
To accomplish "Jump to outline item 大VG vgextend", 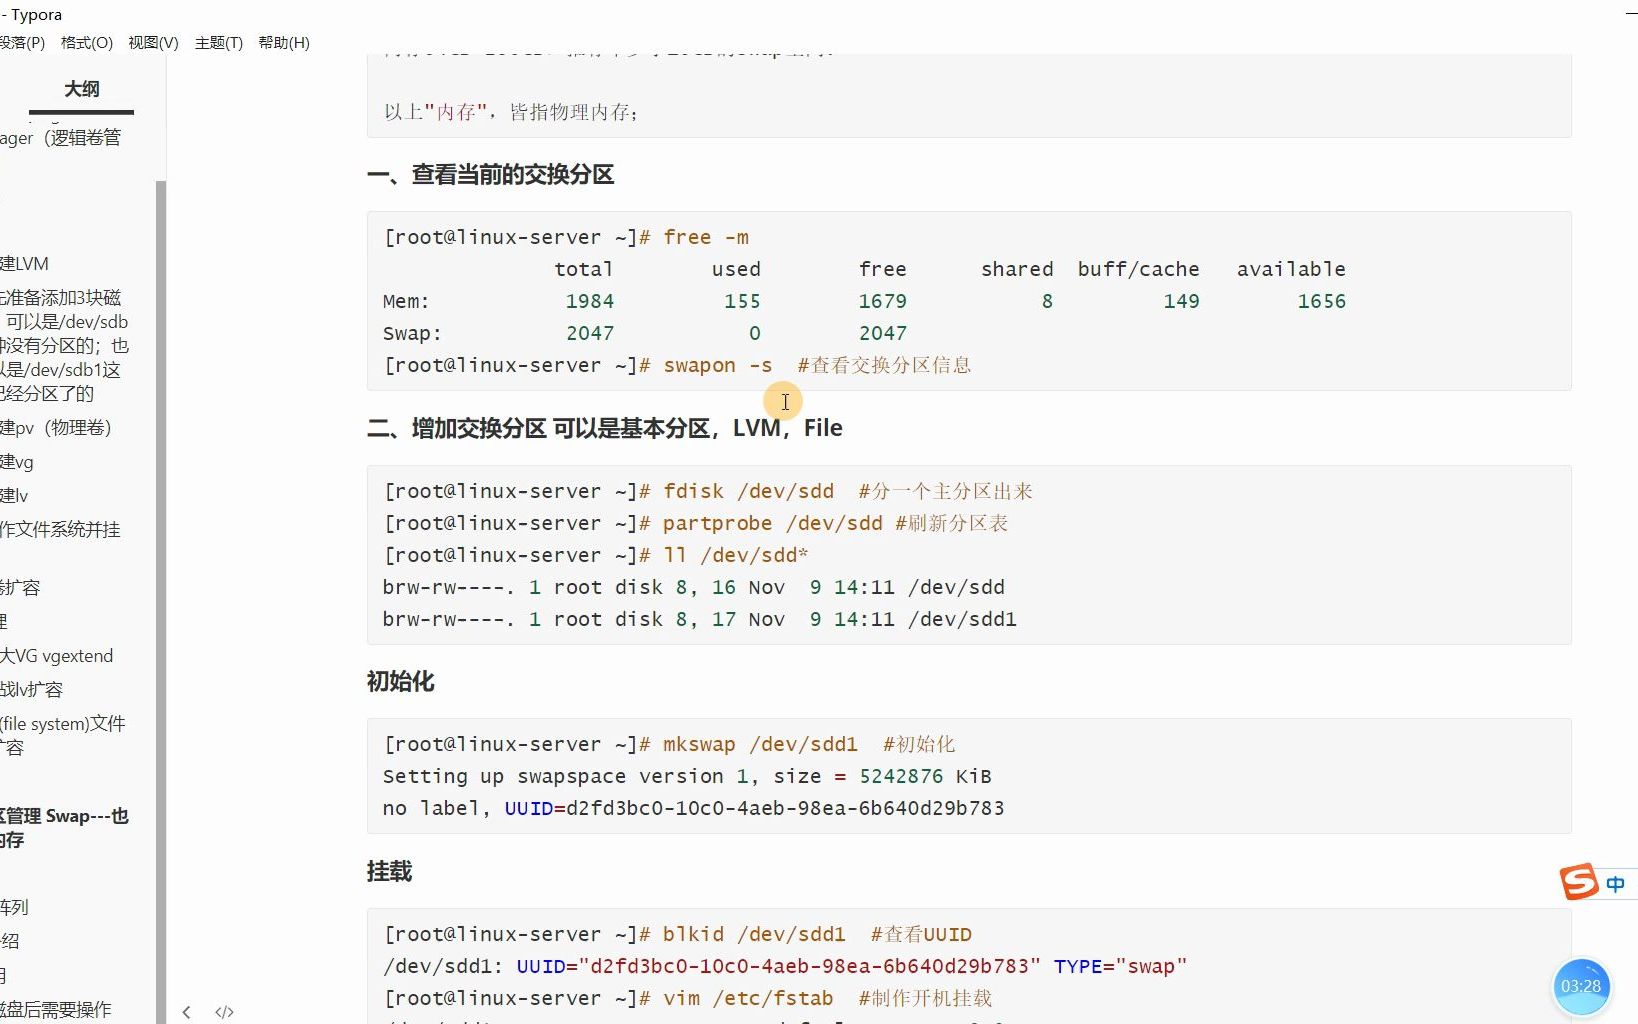I will [57, 655].
